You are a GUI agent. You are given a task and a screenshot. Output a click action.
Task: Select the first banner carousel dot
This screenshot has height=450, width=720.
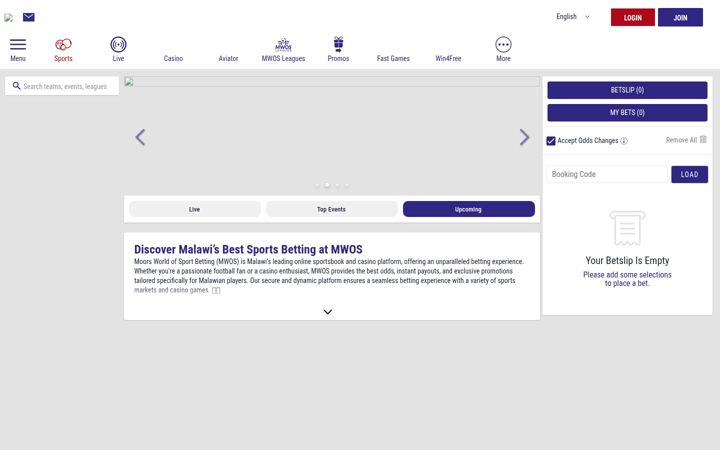click(317, 186)
